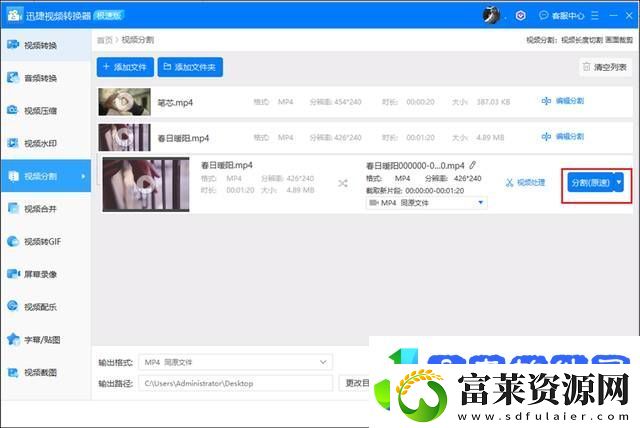
Task: Open the 输出格式 combo box
Action: [236, 362]
